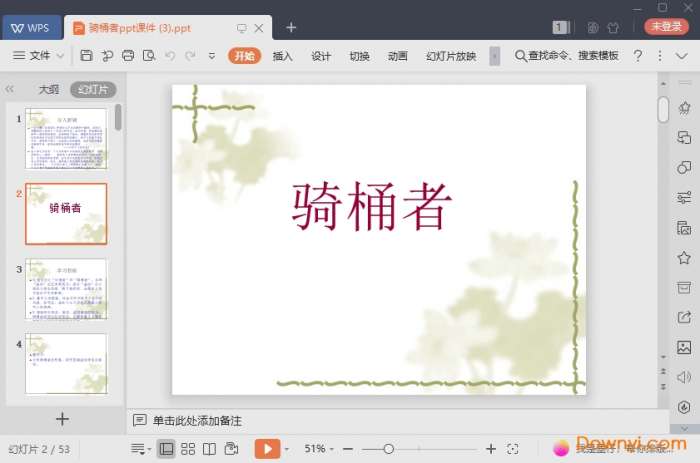This screenshot has height=463, width=700.
Task: Fit slide to window icon
Action: click(x=513, y=449)
